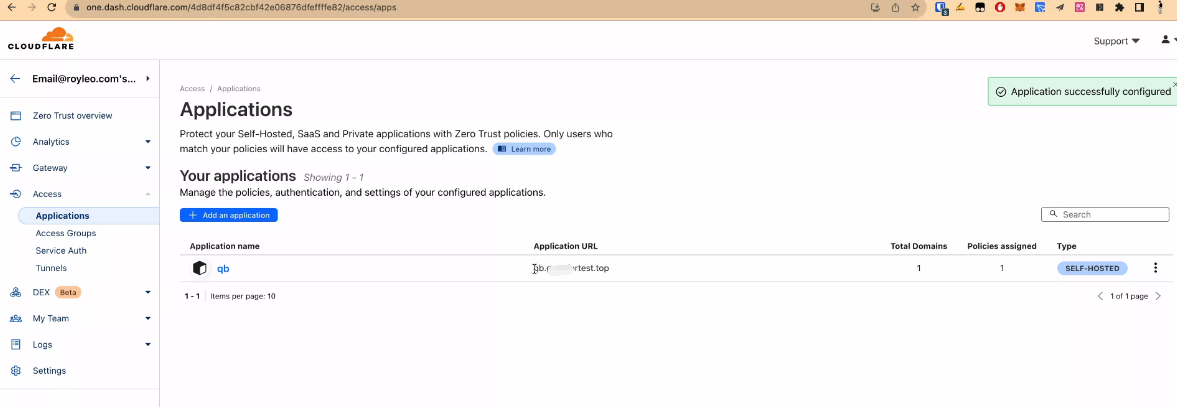Viewport: 1177px width, 407px height.
Task: Open the user account profile icon
Action: pyautogui.click(x=1165, y=40)
